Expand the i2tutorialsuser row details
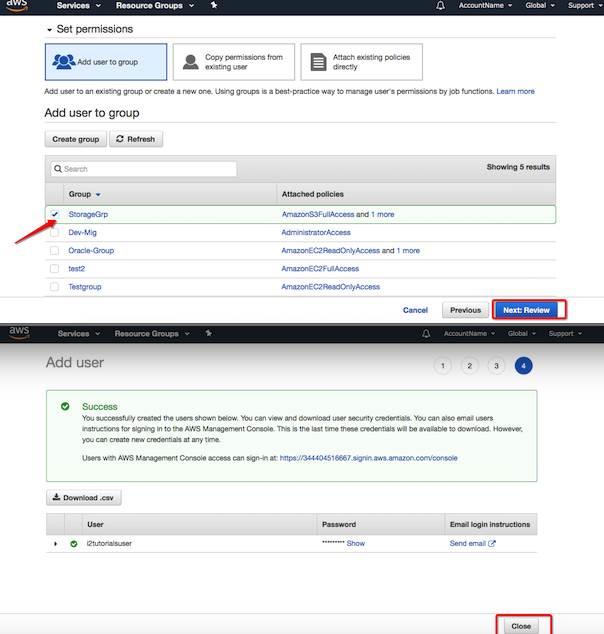The width and height of the screenshot is (604, 634). click(x=56, y=543)
